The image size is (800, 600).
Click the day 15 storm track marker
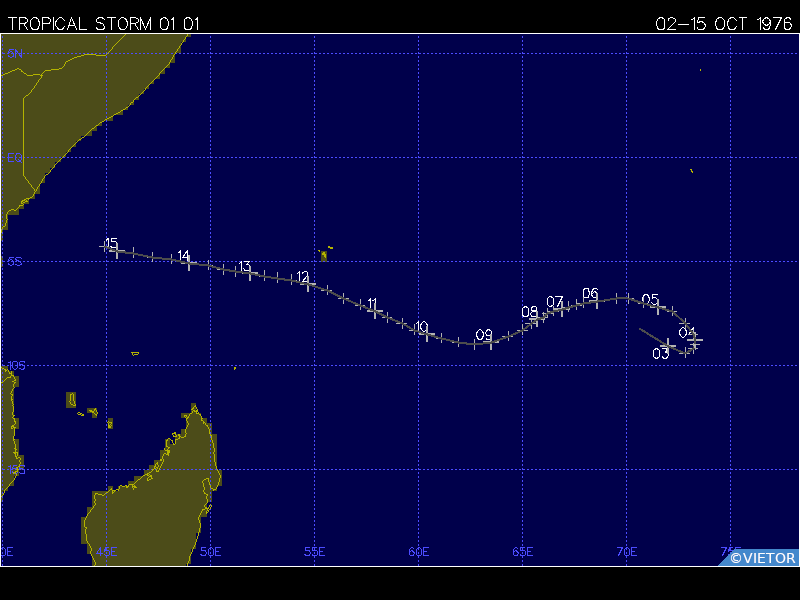click(117, 251)
